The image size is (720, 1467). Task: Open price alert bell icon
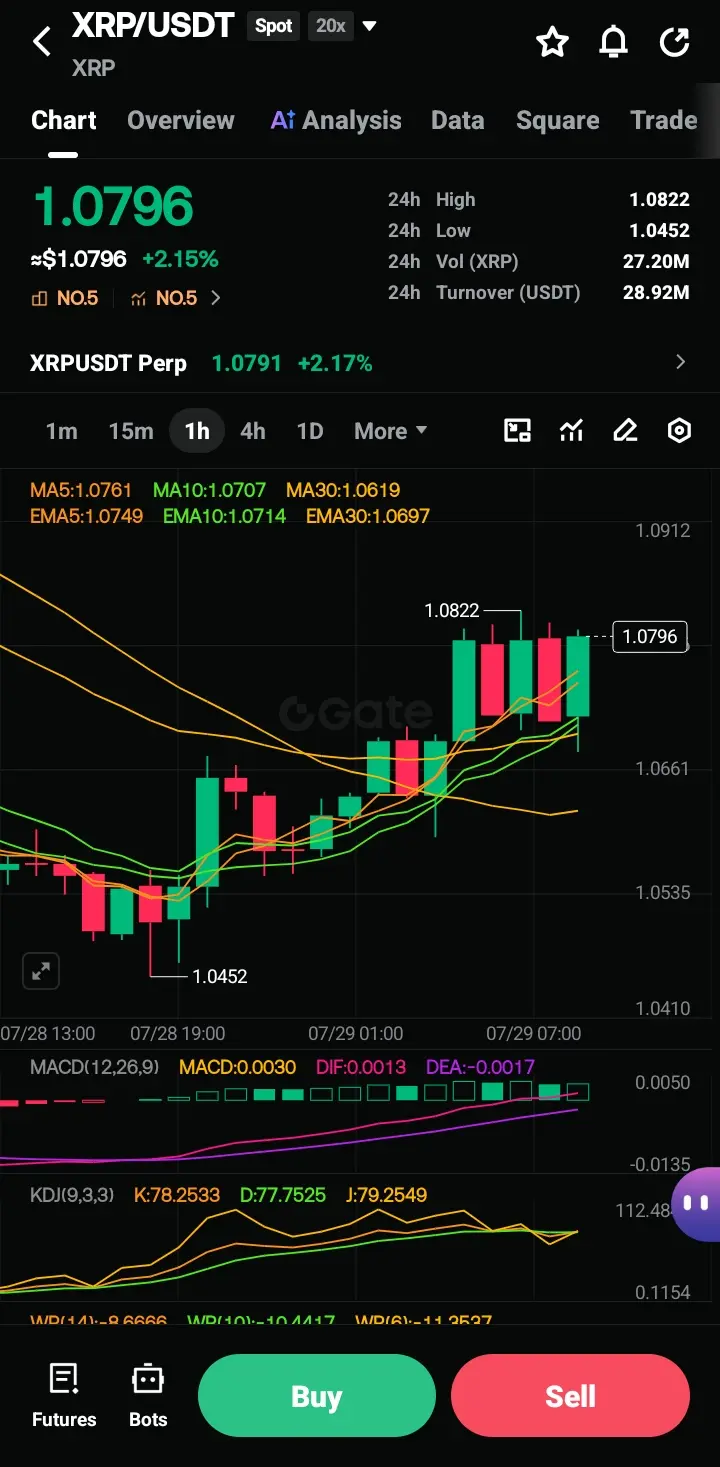tap(614, 42)
